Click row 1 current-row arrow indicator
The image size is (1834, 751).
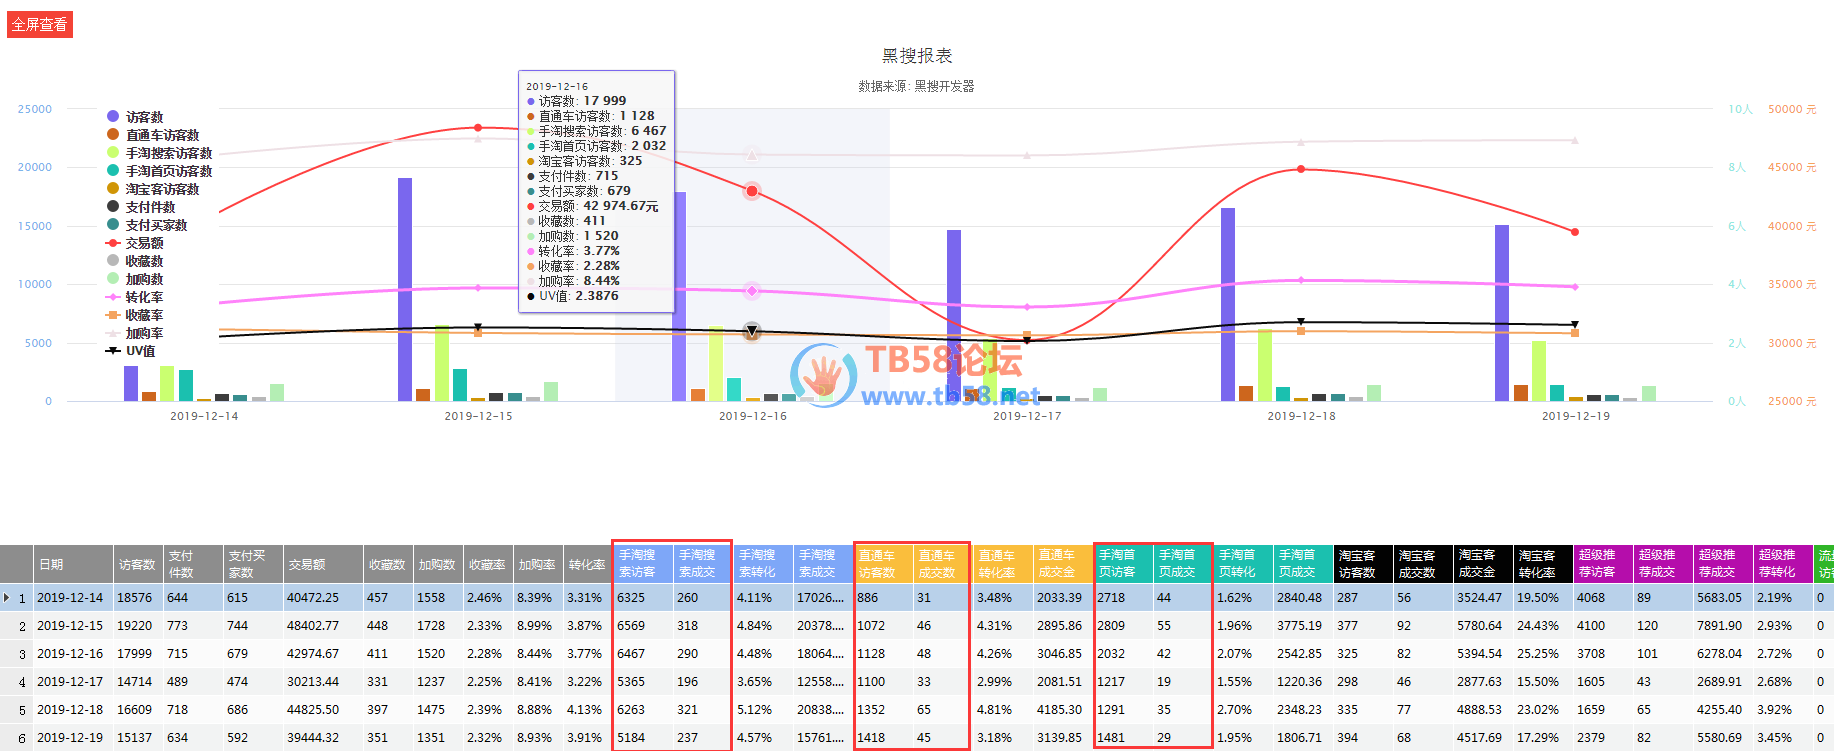click(x=7, y=598)
